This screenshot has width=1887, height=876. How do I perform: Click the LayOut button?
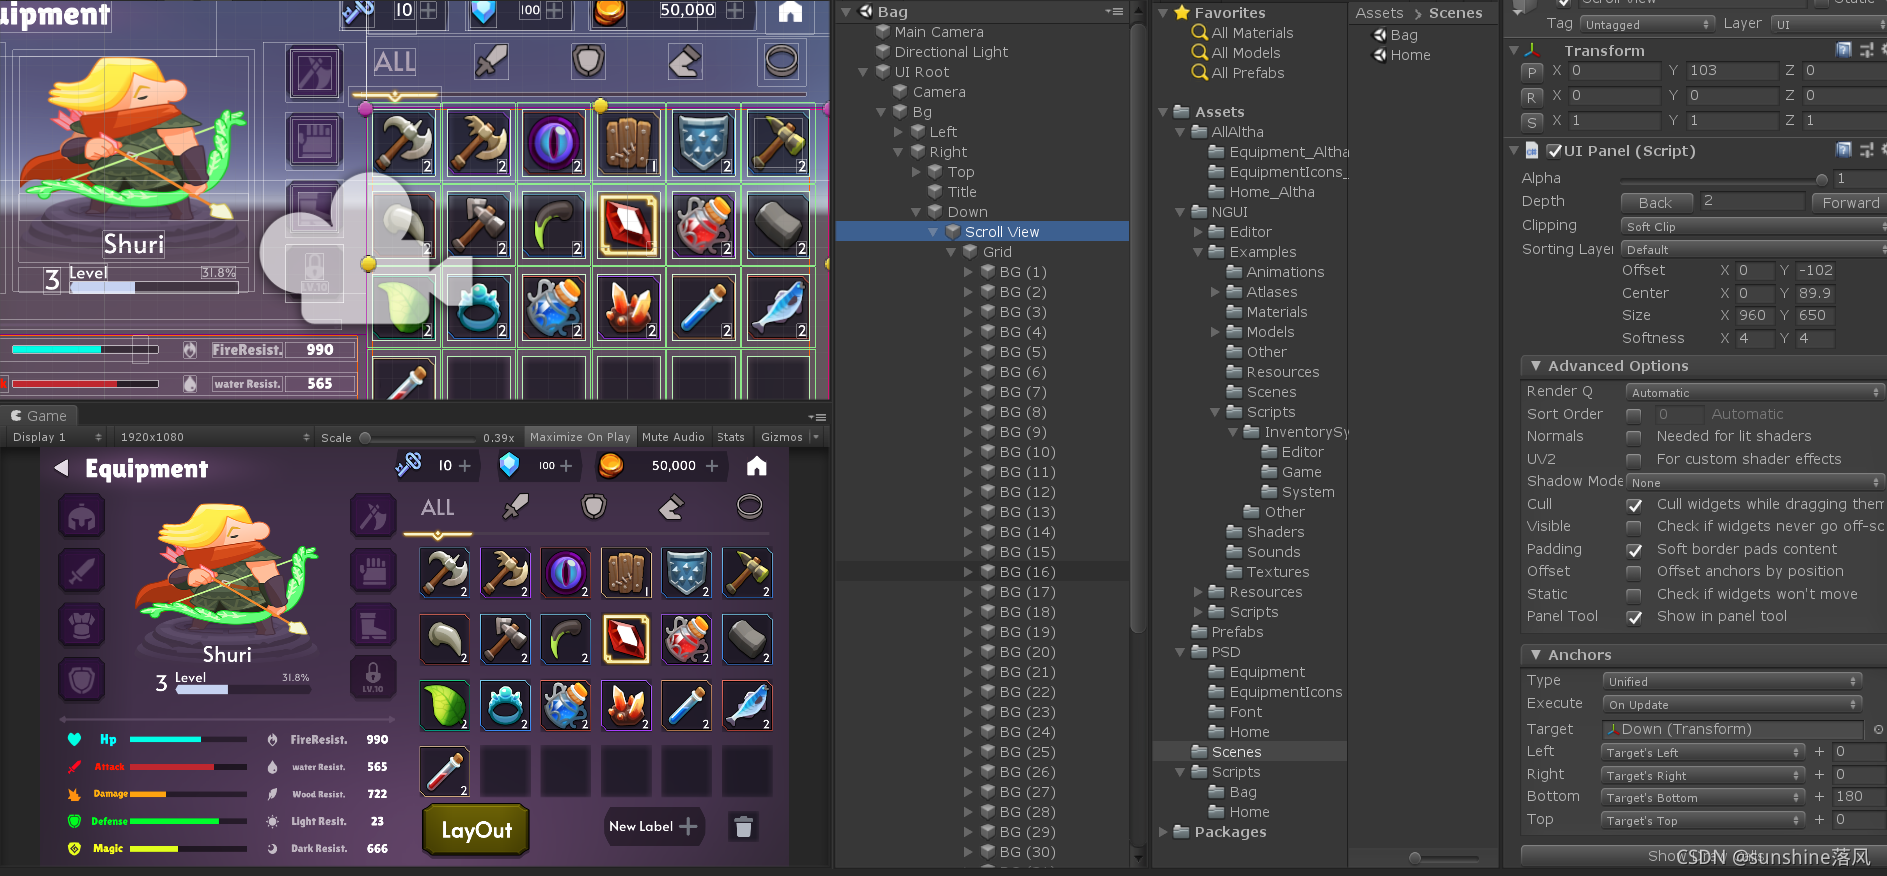click(476, 830)
